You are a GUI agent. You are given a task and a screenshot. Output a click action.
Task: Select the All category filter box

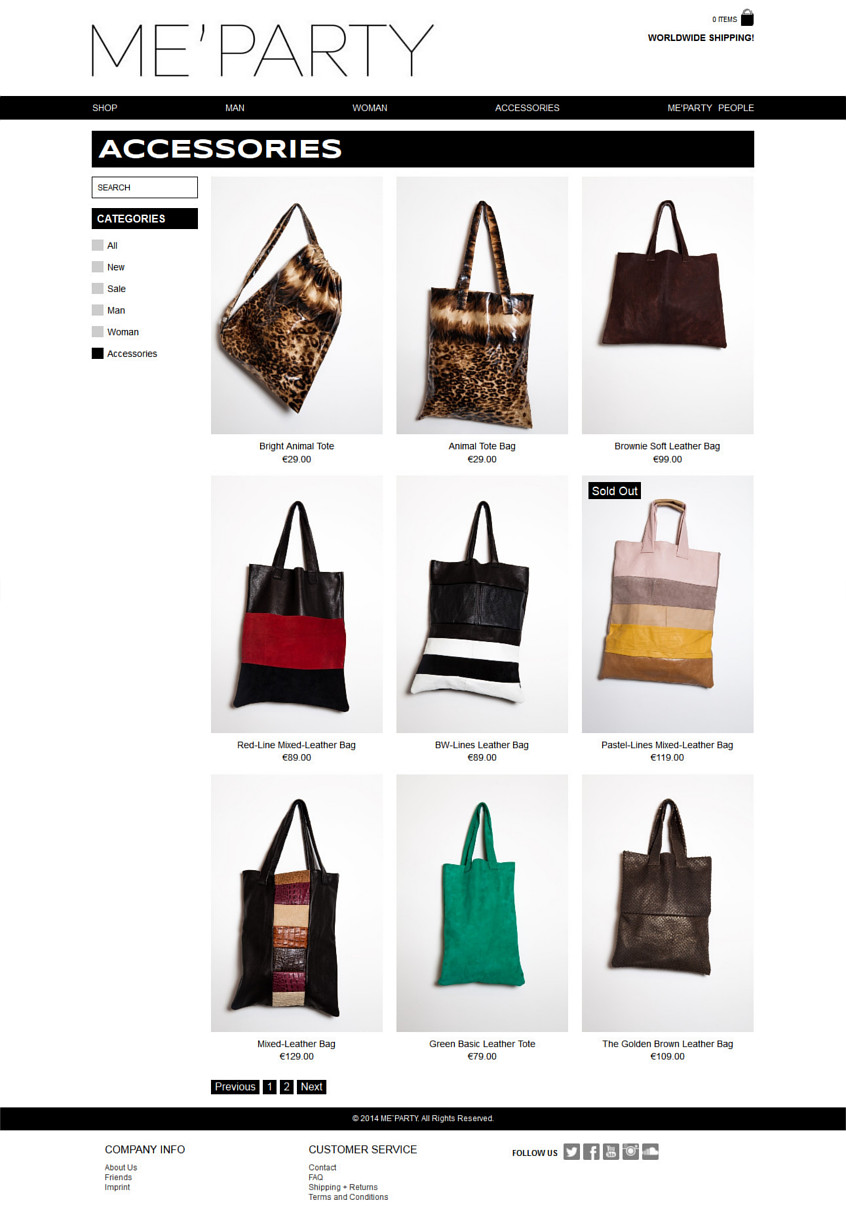coord(97,245)
